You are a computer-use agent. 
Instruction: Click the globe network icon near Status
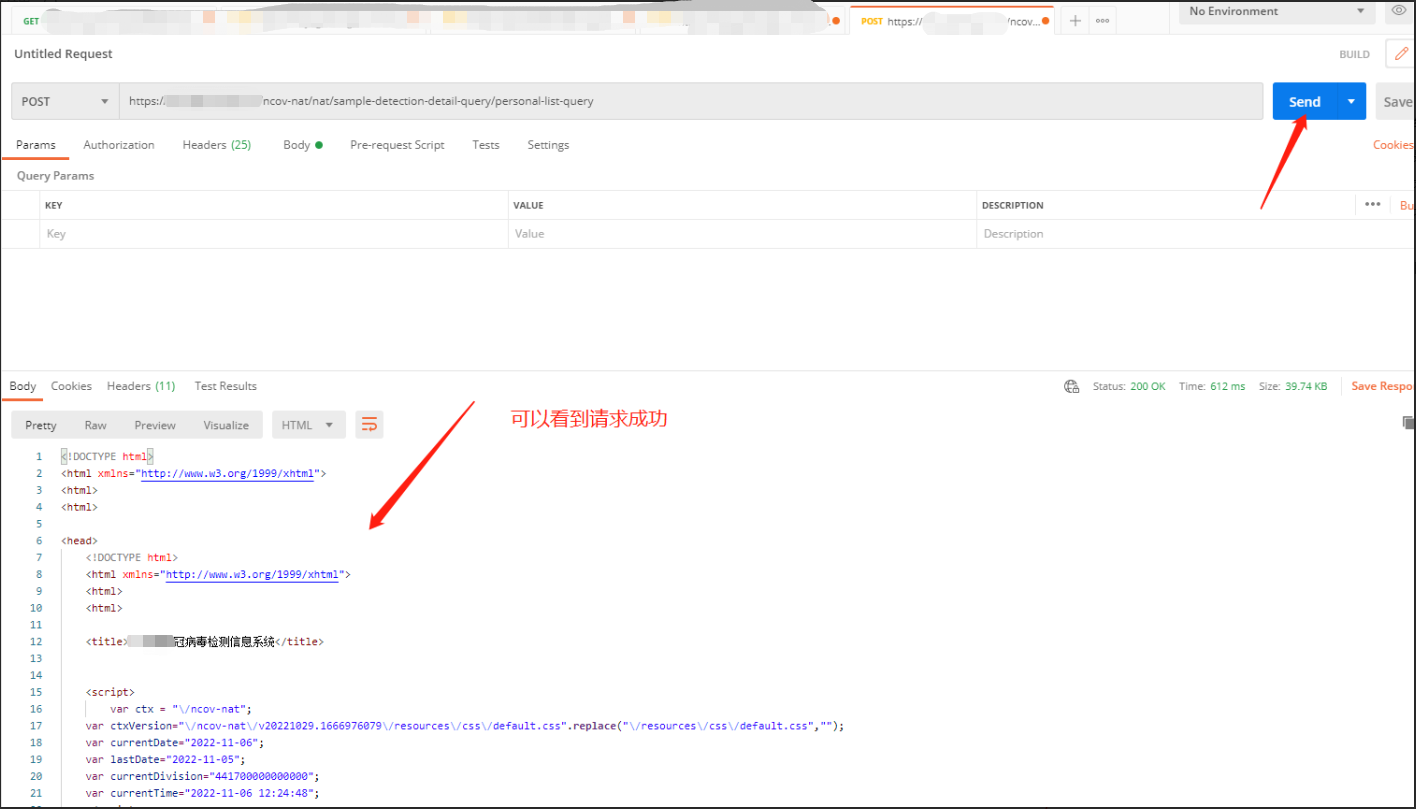pos(1072,386)
